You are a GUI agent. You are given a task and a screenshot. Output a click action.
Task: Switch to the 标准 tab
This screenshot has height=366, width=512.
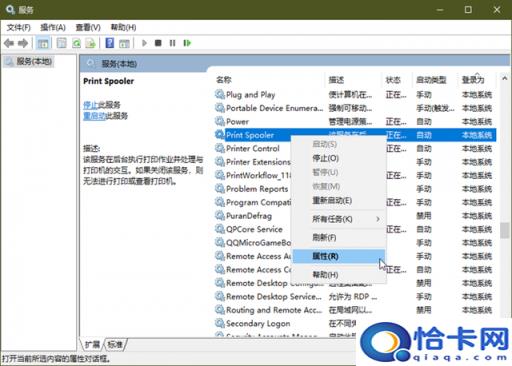[115, 344]
